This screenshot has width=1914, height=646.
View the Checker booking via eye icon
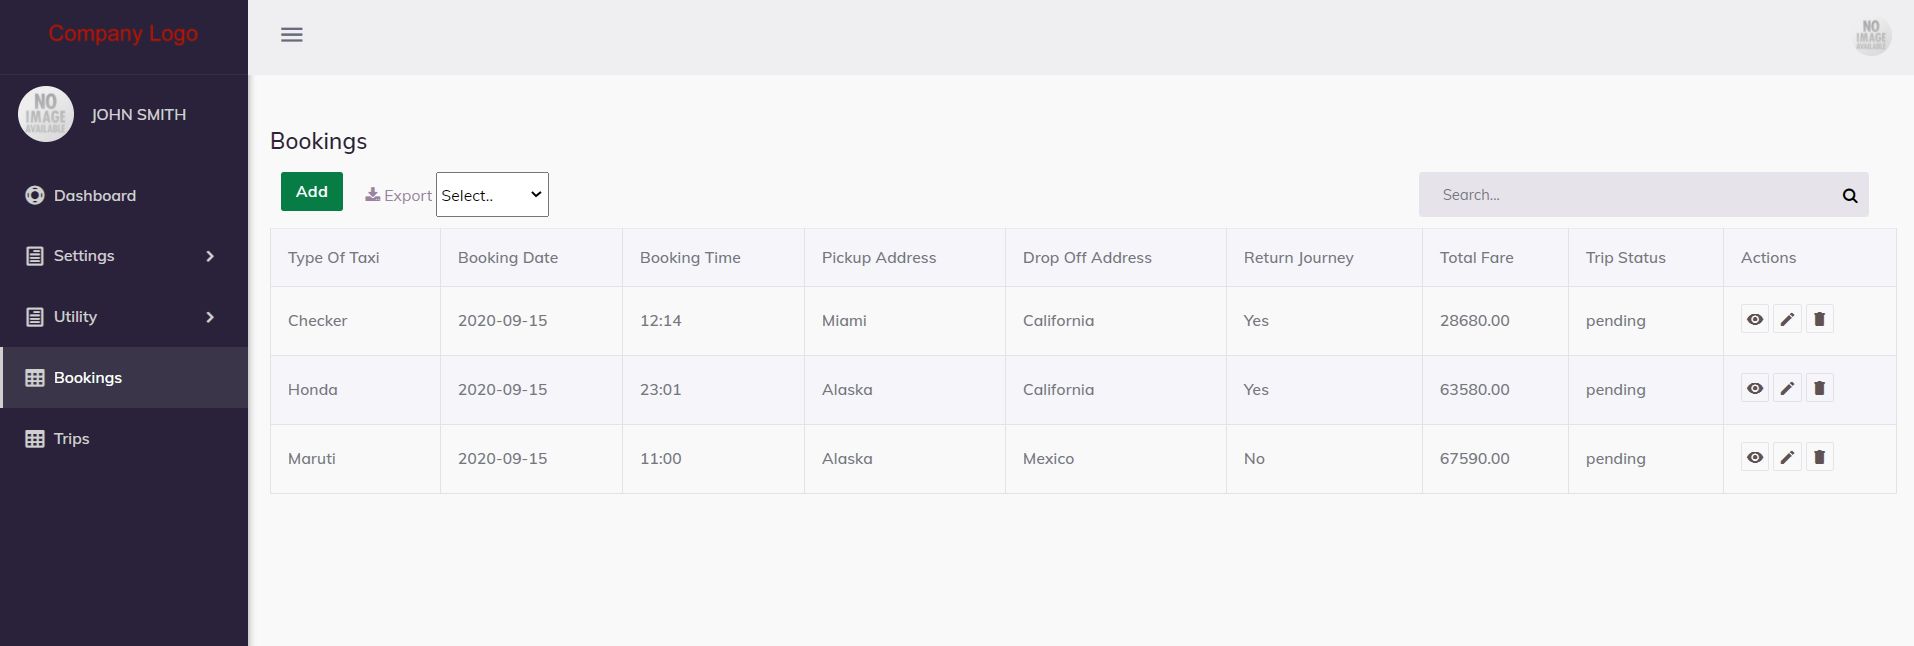tap(1755, 320)
